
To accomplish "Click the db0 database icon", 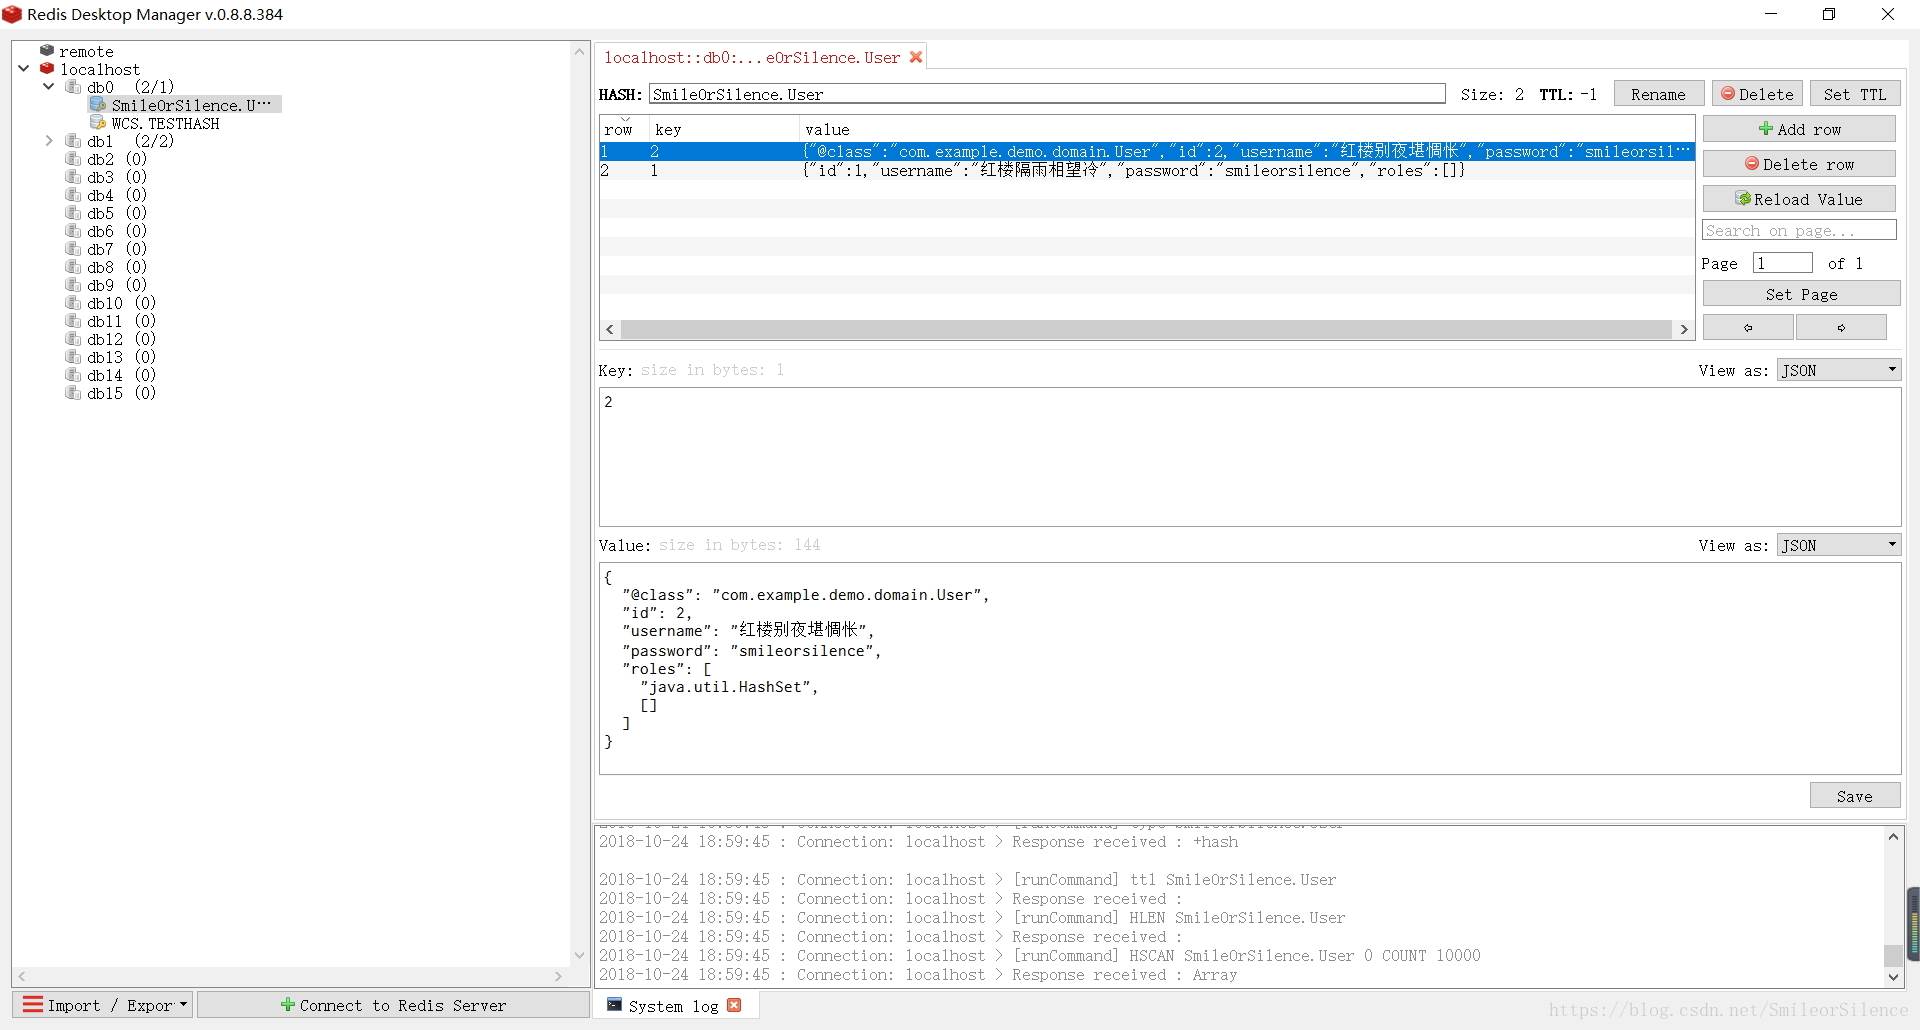I will (73, 86).
